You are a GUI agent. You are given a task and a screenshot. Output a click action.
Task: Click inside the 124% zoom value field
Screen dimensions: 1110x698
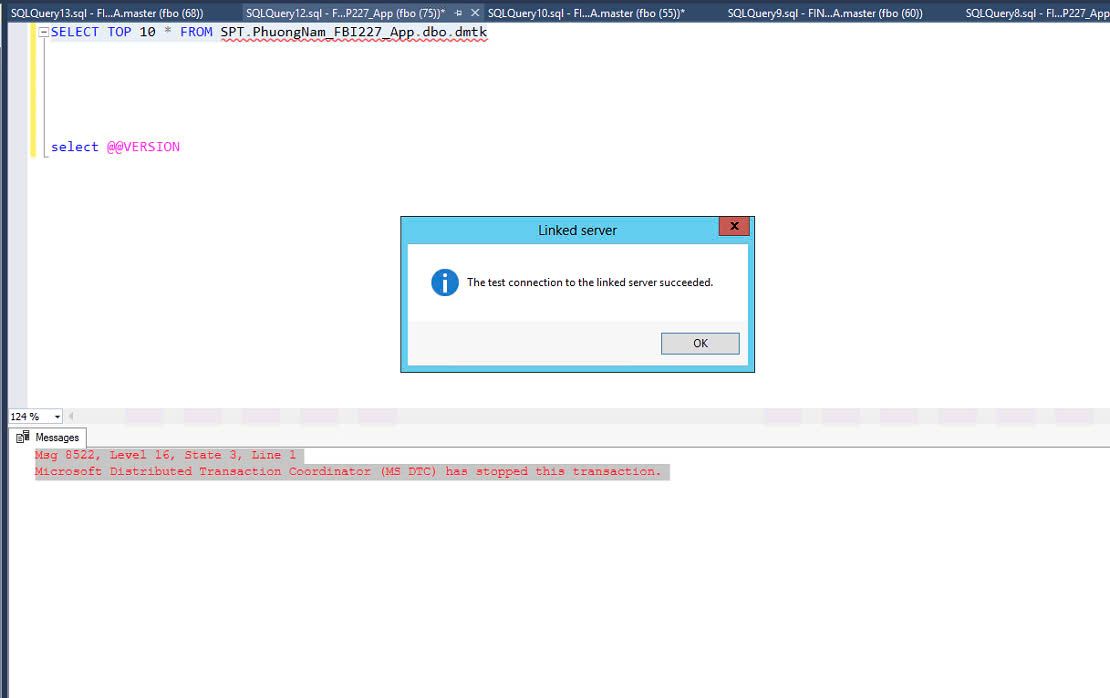pos(25,416)
